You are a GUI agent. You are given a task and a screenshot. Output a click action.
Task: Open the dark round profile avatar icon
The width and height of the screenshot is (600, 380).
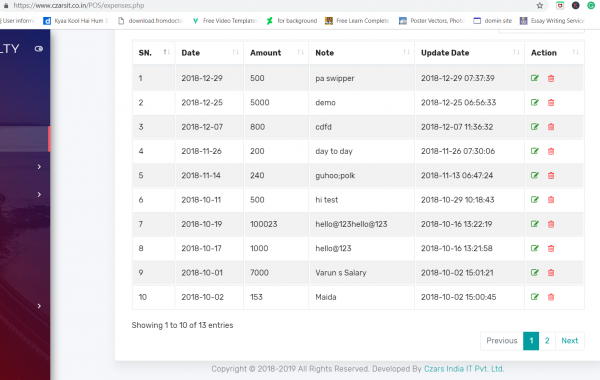point(576,5)
